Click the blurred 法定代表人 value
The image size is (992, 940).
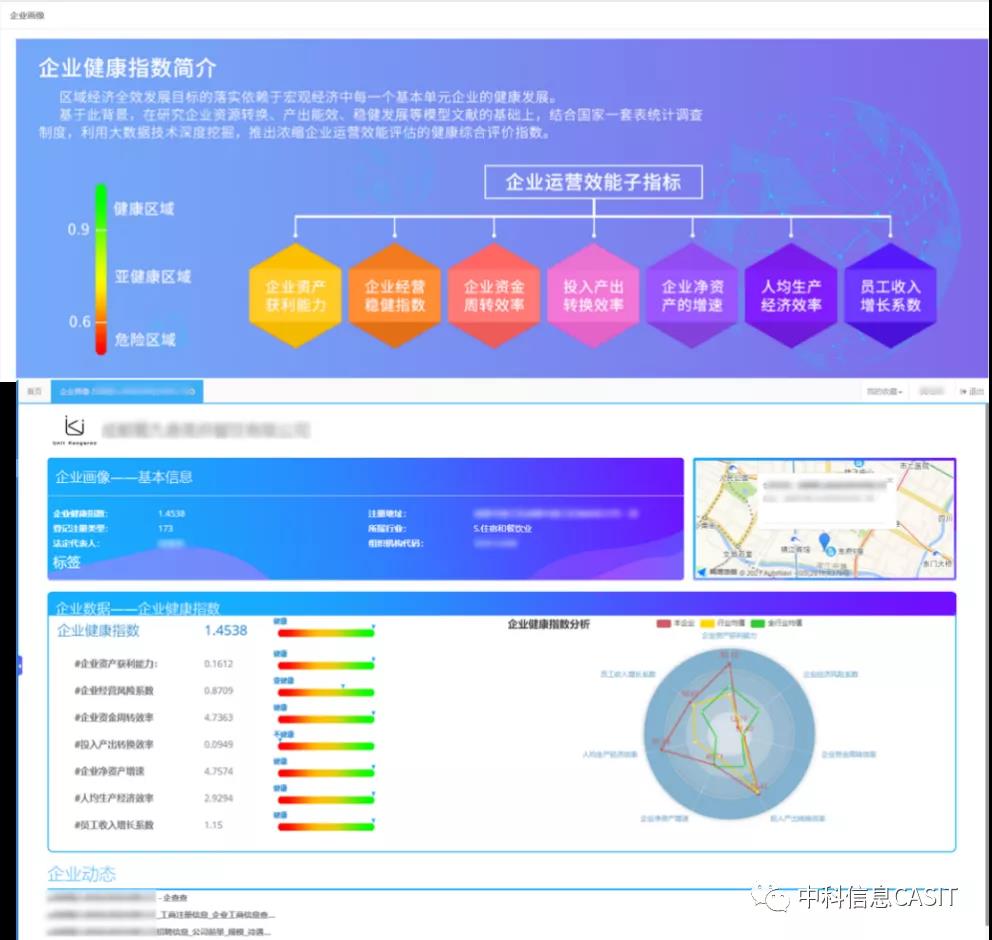coord(171,543)
